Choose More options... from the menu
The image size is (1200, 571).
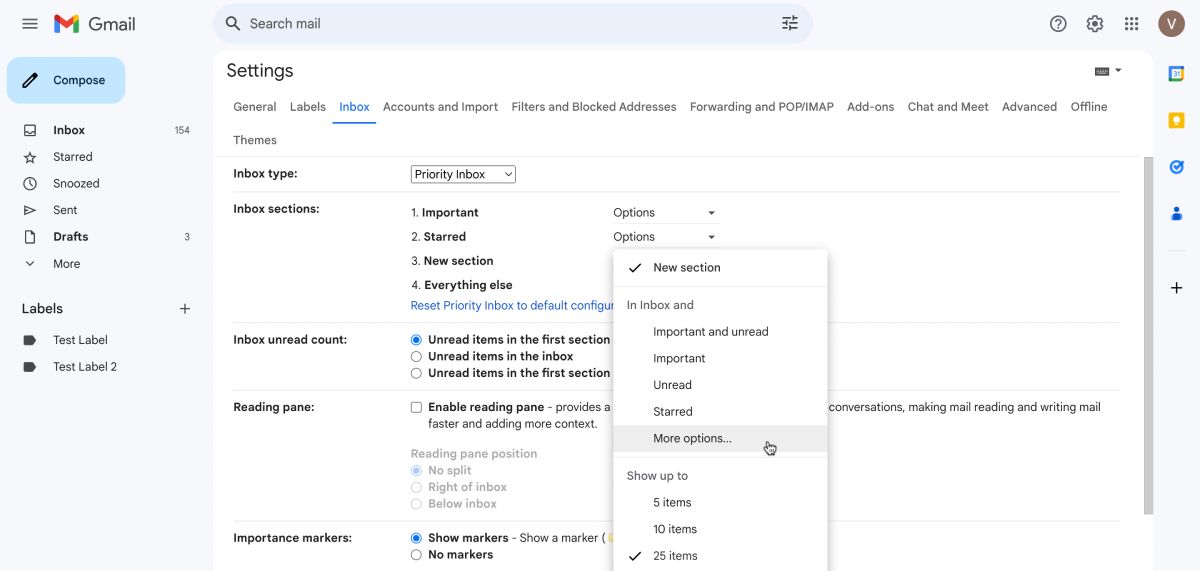click(692, 438)
